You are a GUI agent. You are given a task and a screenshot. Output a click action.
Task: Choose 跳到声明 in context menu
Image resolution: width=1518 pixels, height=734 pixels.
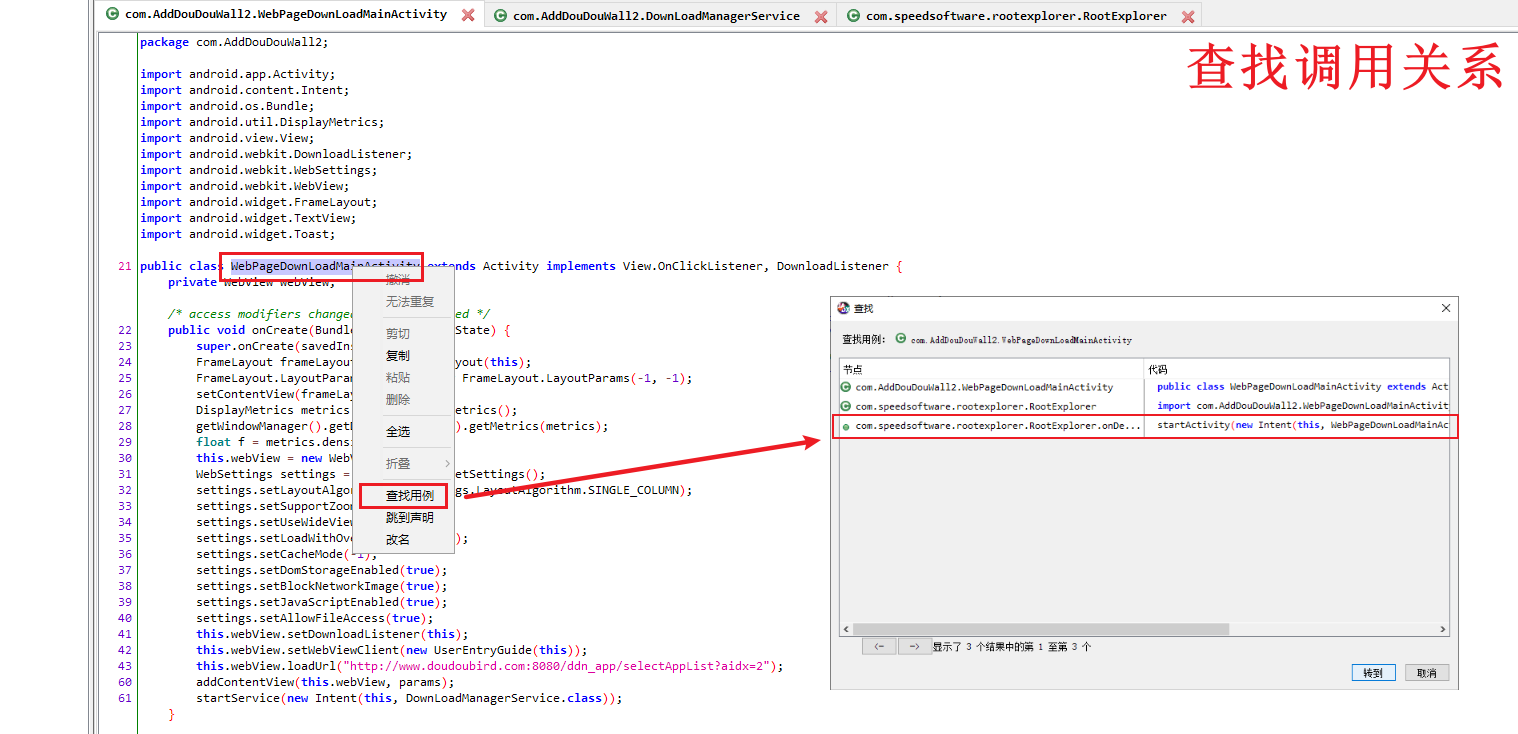pos(410,518)
